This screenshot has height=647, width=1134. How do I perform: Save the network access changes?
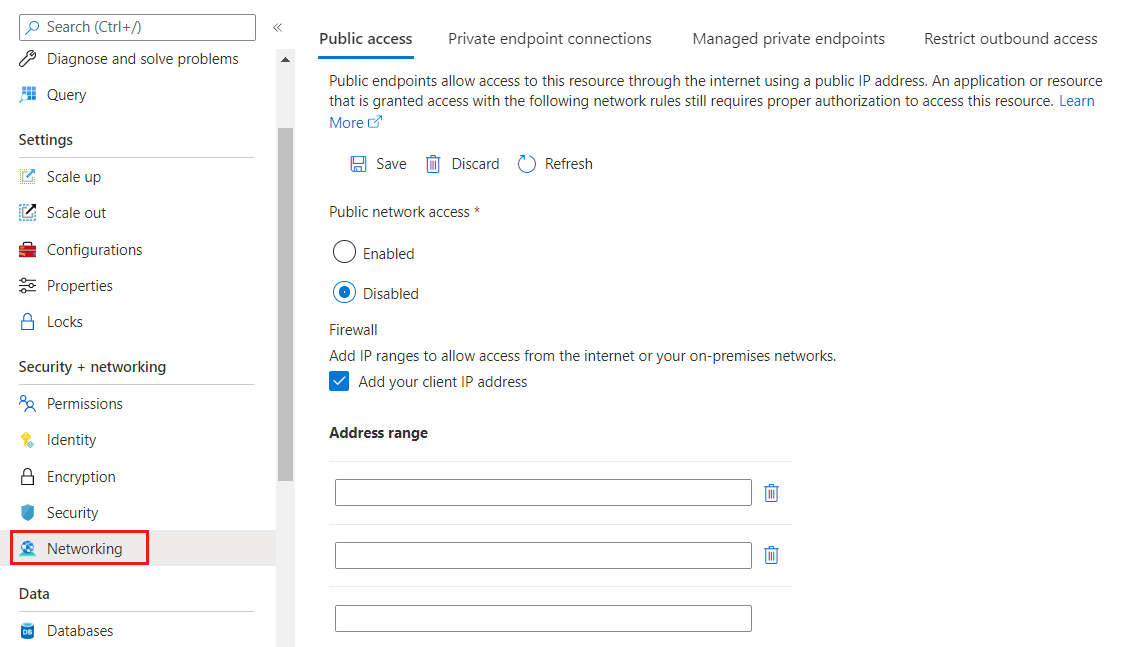click(x=378, y=163)
